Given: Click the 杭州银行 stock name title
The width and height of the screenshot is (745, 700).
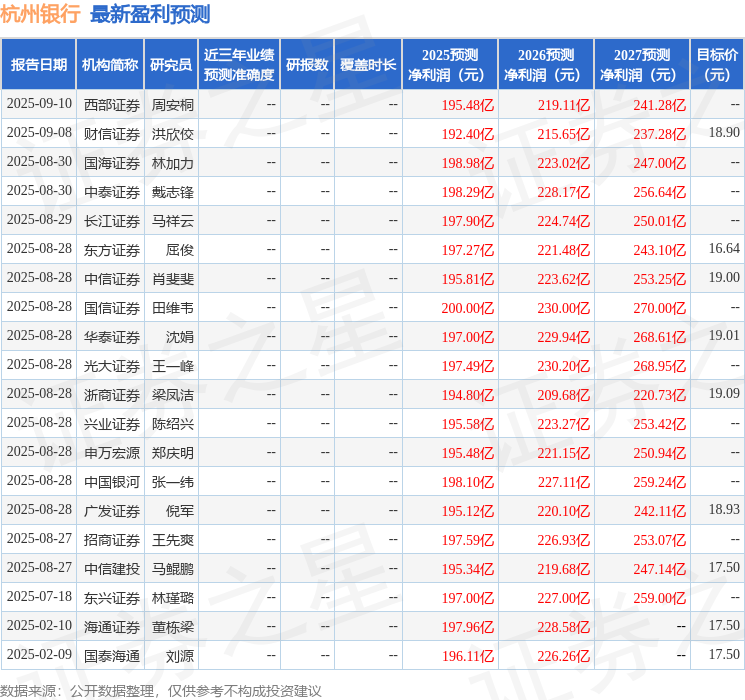Looking at the screenshot, I should pos(40,14).
